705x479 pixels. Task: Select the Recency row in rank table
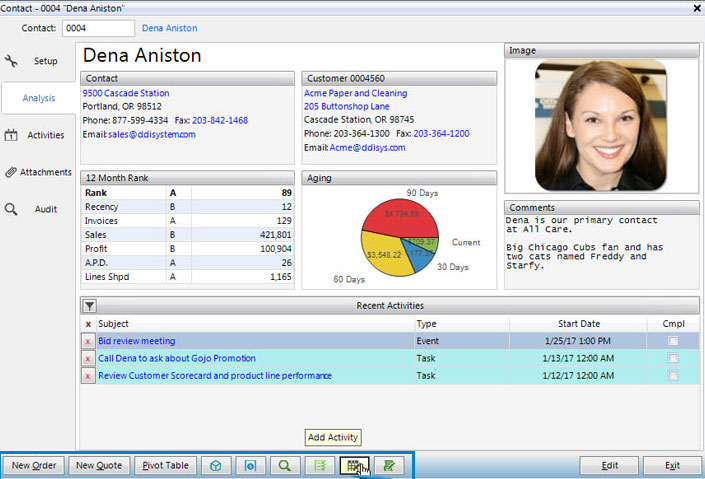(188, 207)
